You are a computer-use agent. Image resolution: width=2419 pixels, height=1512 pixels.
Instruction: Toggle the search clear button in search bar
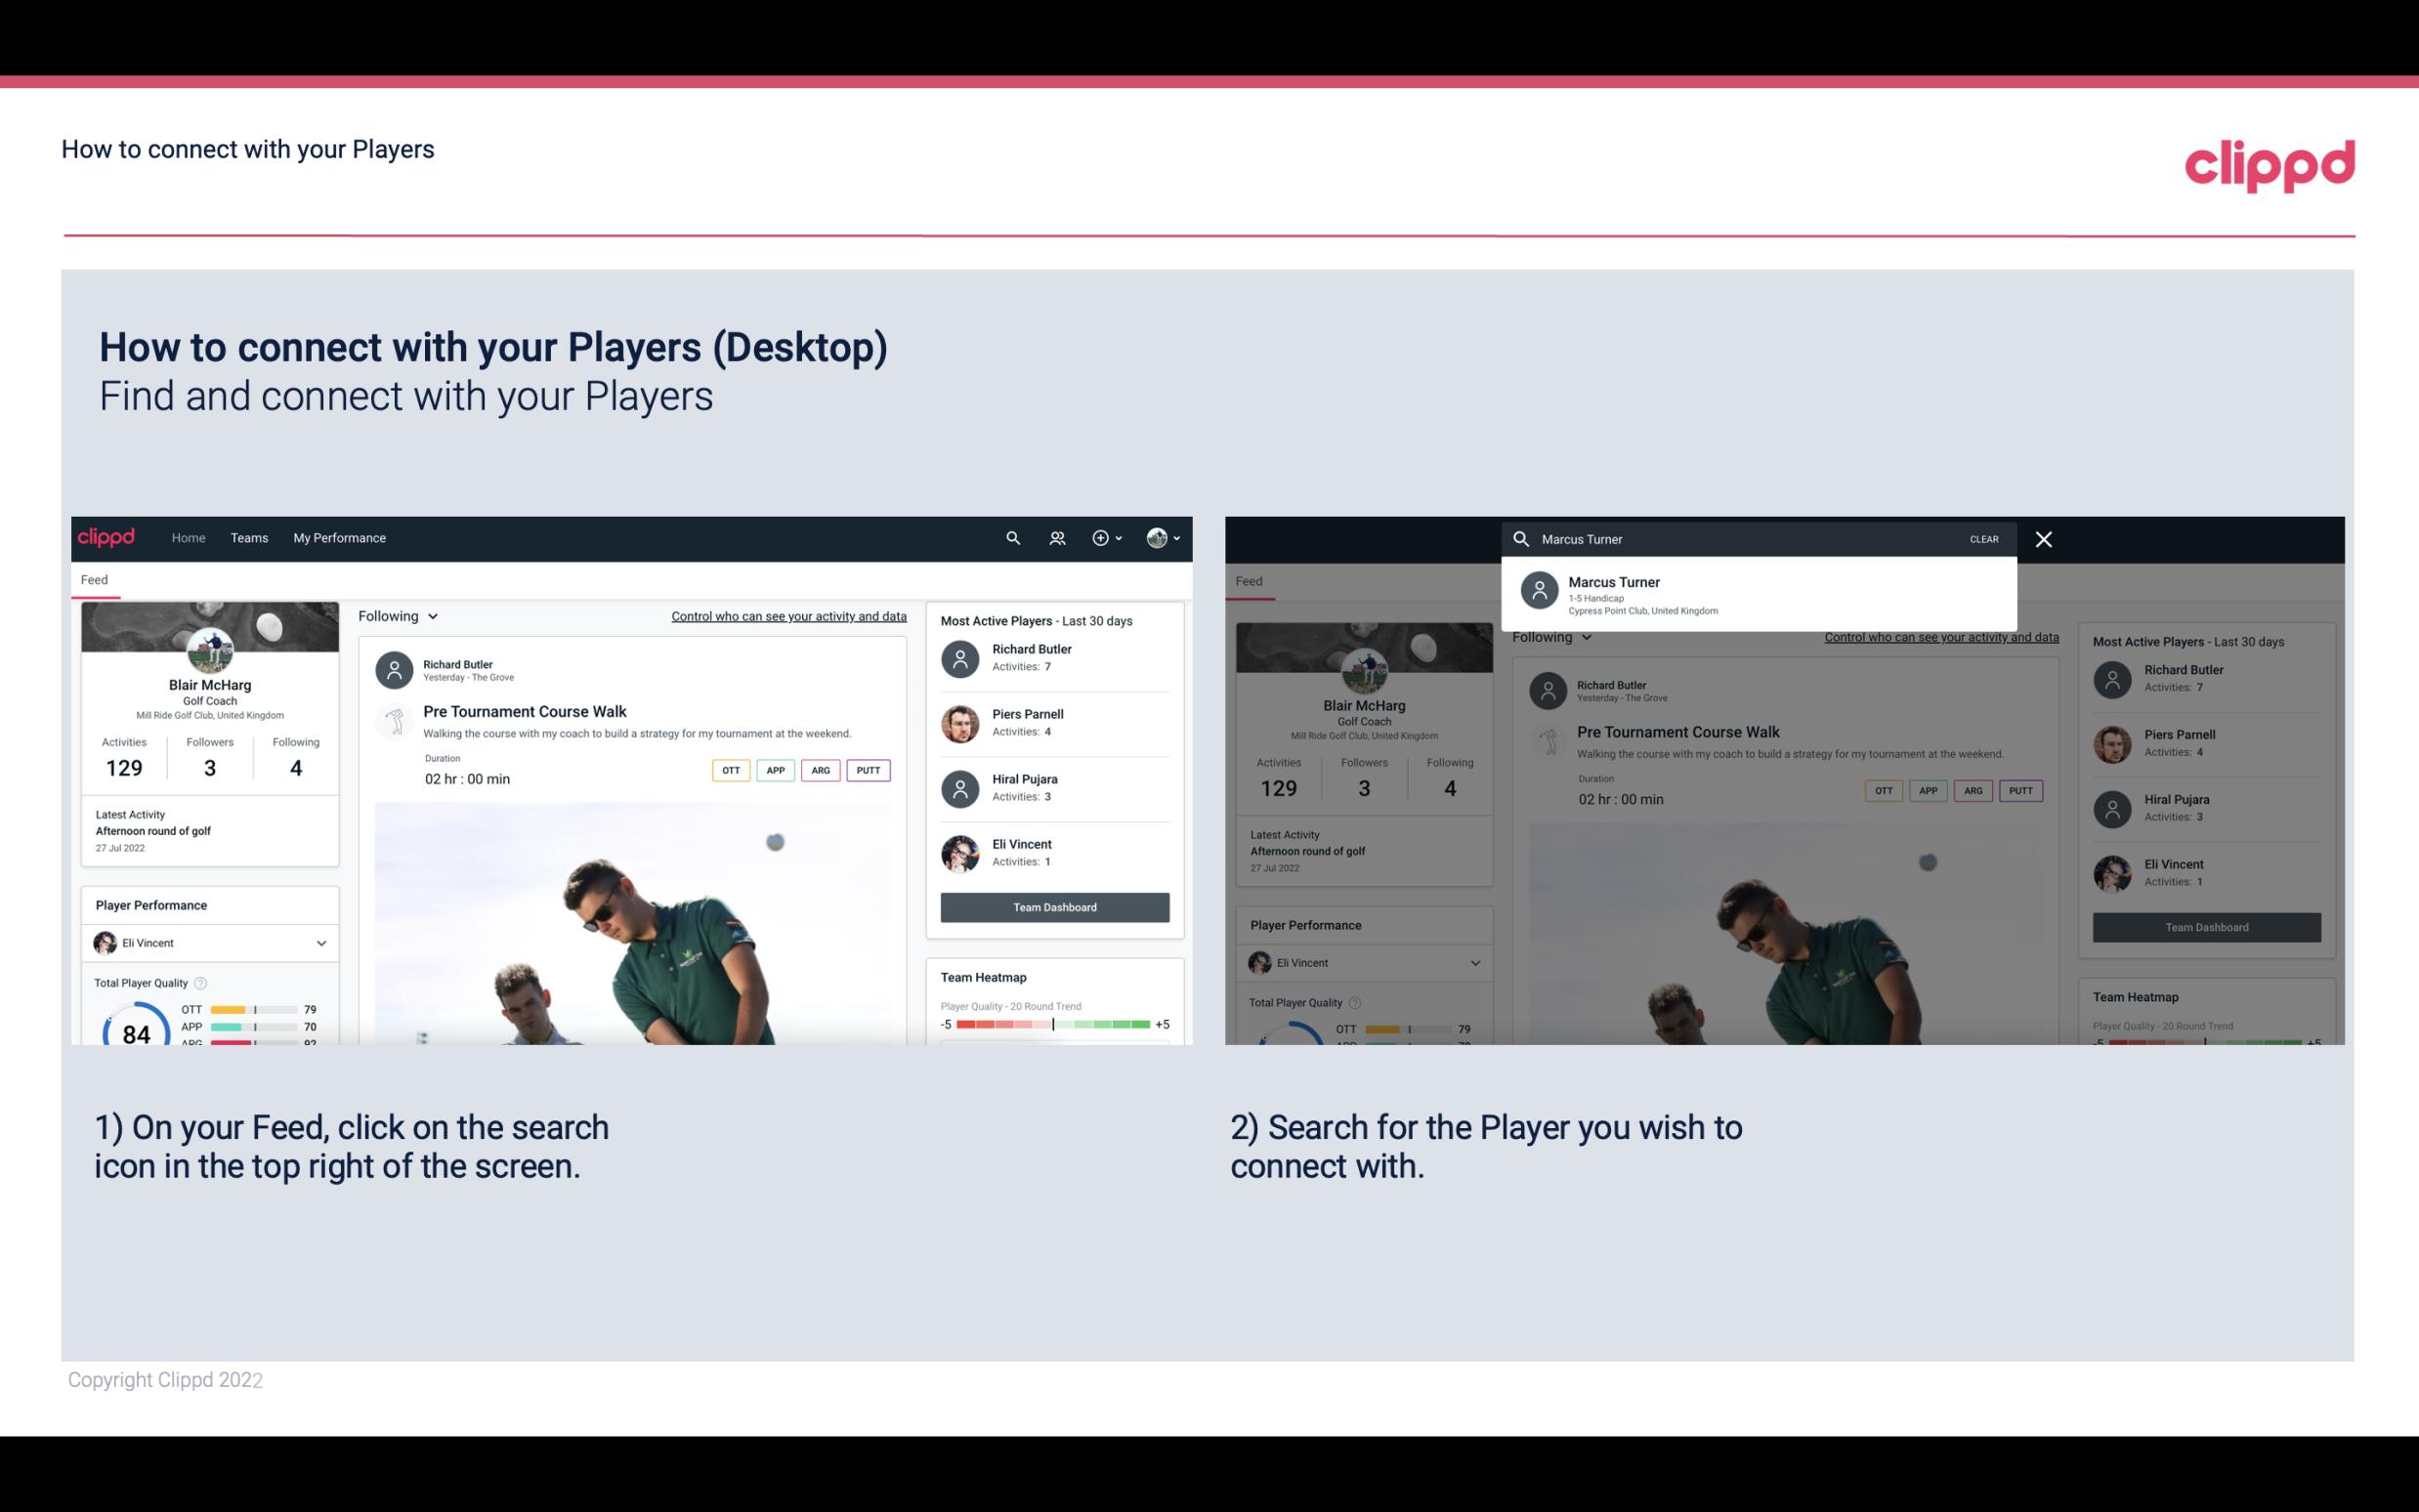point(1985,536)
